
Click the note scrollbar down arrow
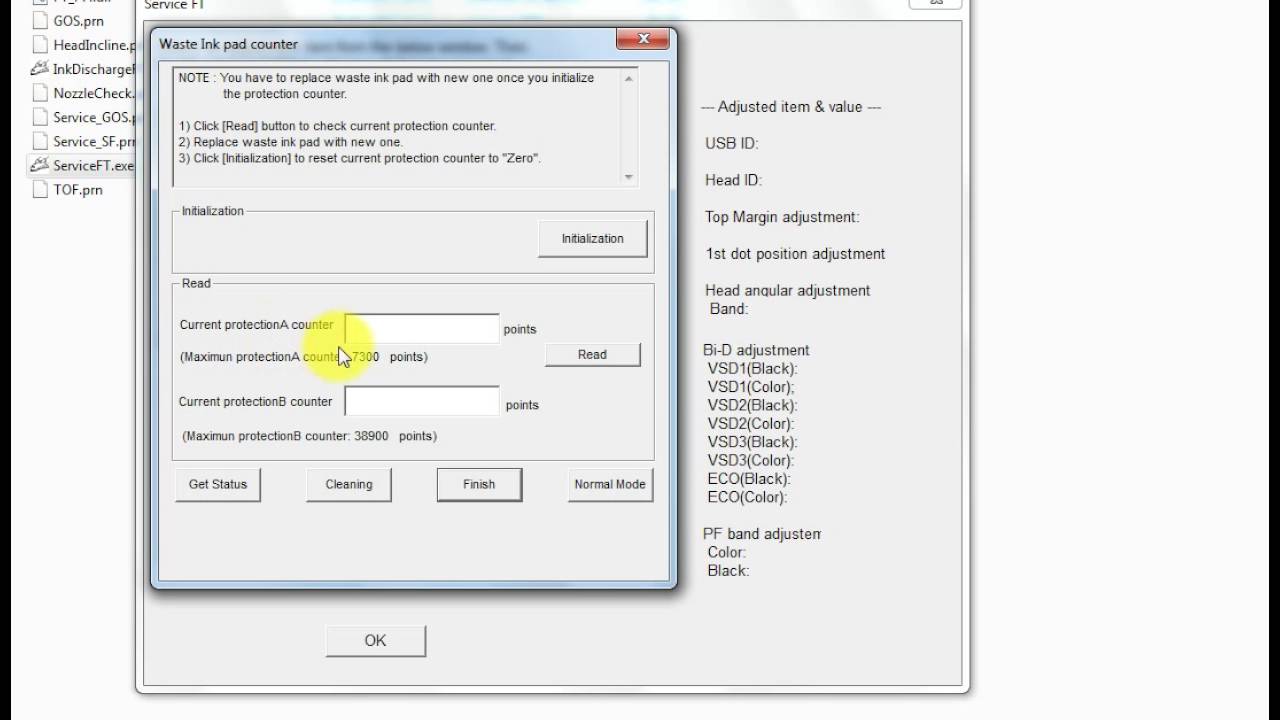pos(628,177)
